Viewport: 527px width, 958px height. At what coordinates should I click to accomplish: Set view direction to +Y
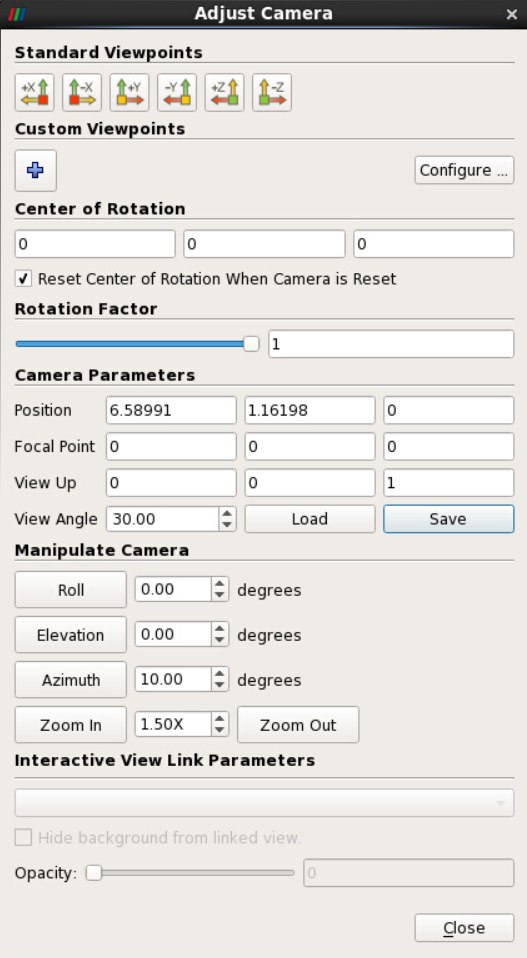pos(129,92)
